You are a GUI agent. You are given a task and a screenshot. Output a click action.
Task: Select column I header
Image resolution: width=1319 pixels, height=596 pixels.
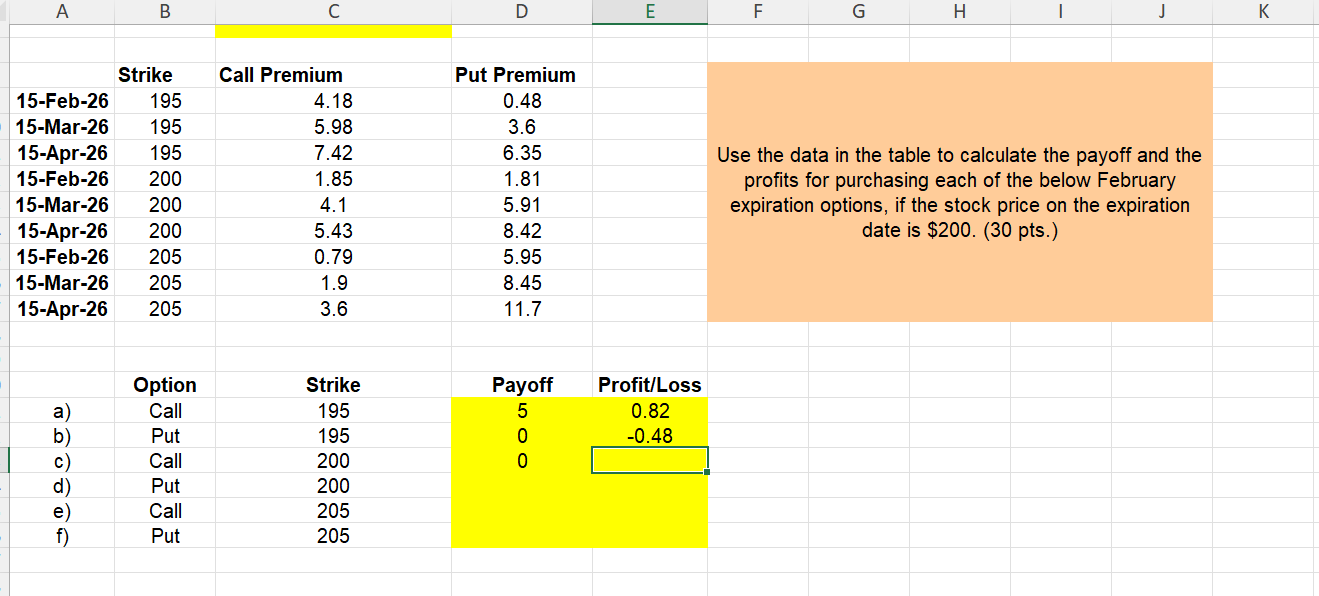(x=1061, y=12)
